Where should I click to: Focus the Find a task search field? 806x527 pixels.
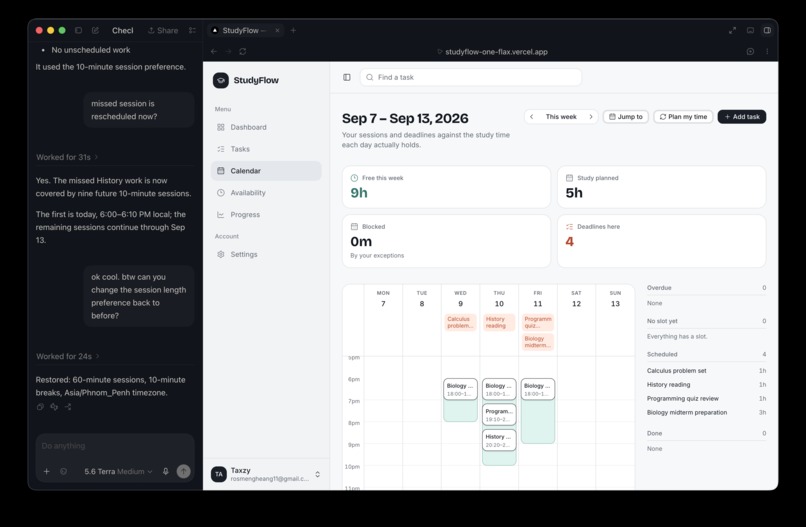coord(471,77)
